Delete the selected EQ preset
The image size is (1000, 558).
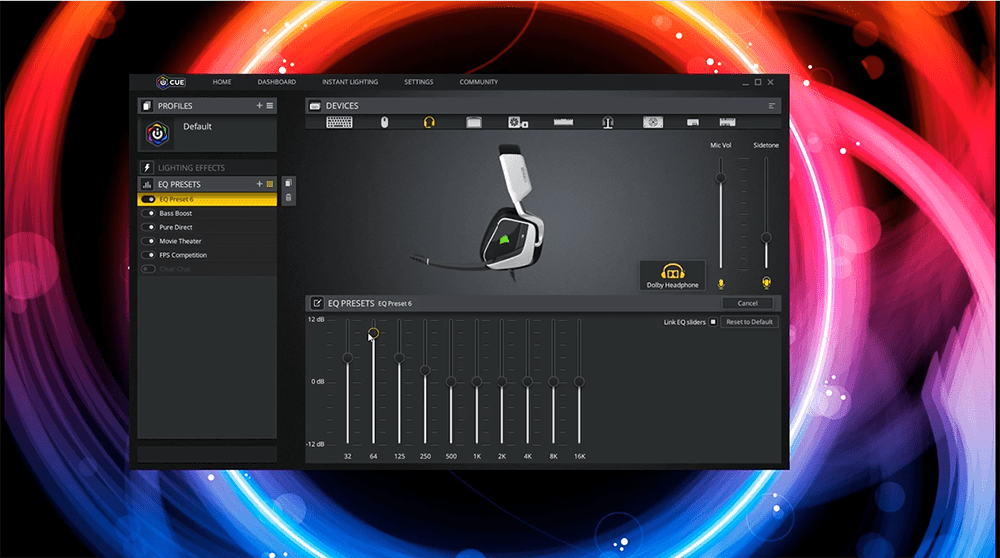coord(288,198)
